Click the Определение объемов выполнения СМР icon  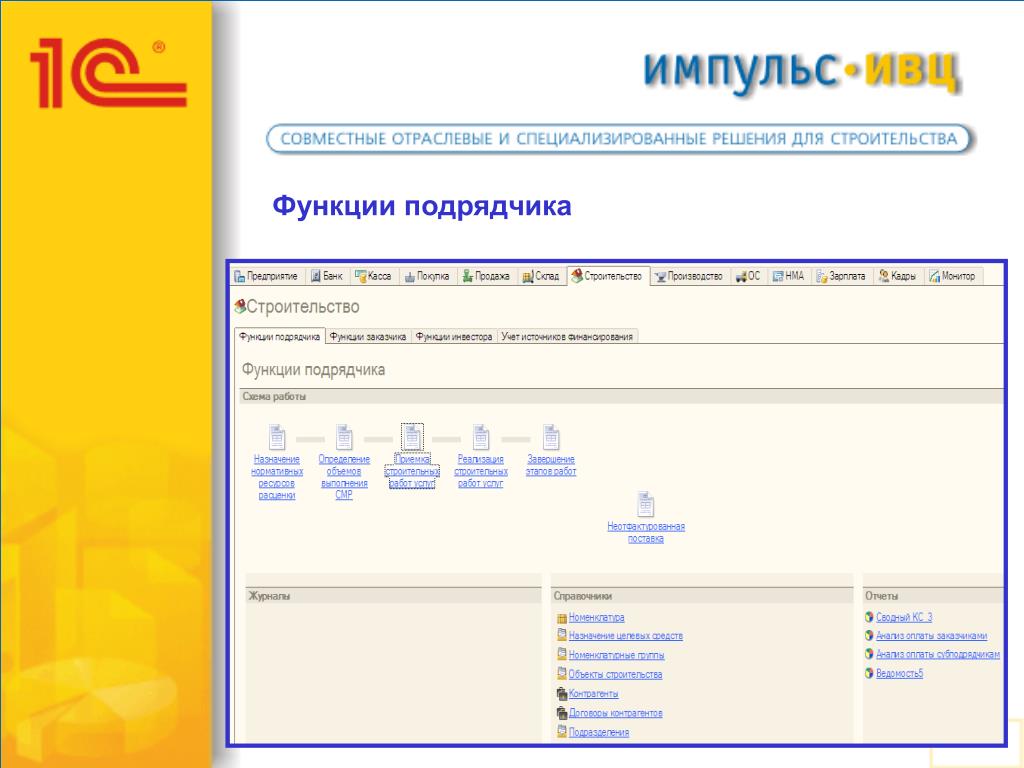click(344, 437)
